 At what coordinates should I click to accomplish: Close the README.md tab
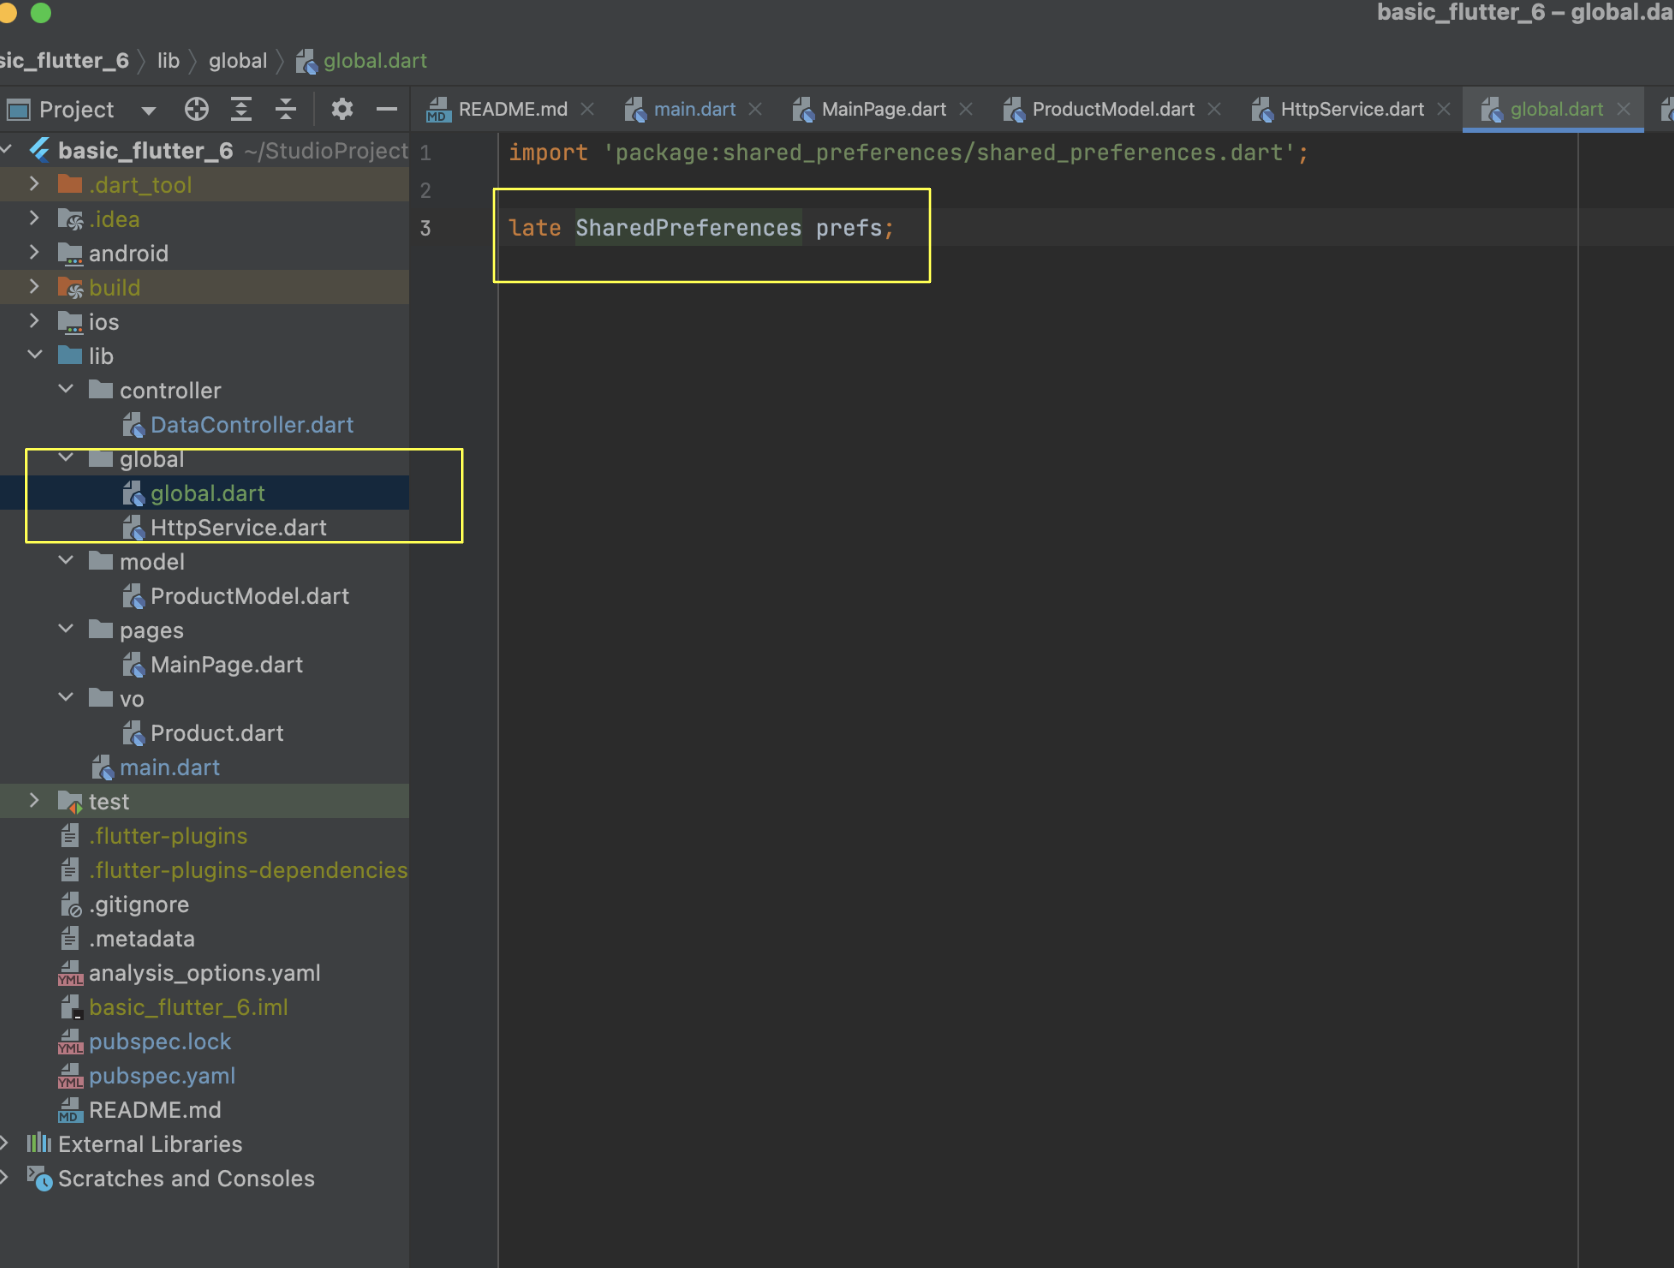point(588,109)
